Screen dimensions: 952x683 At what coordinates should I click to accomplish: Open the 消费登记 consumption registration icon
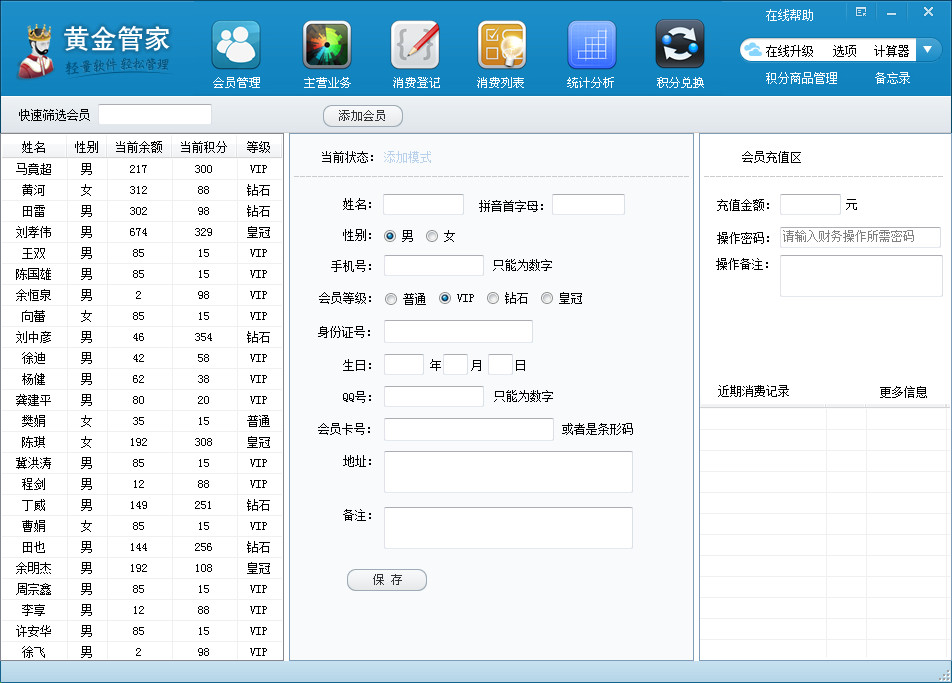tap(415, 45)
